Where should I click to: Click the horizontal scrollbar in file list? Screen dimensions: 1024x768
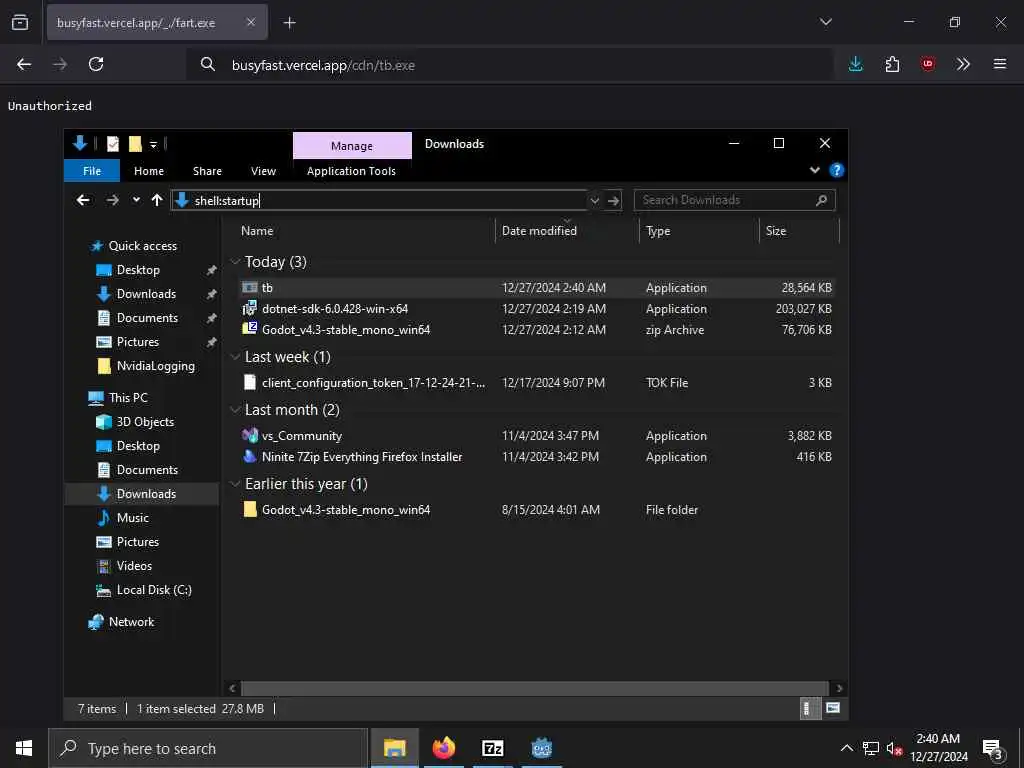534,688
